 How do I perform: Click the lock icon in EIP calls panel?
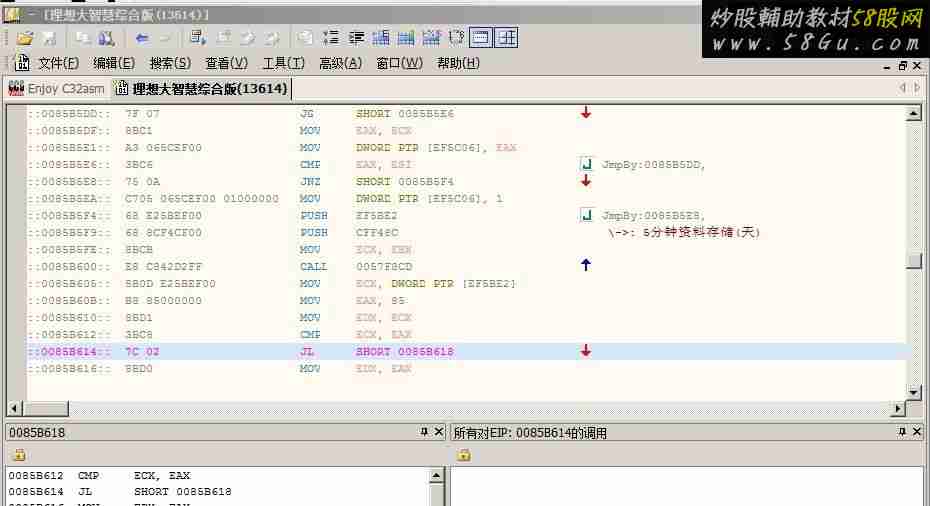click(464, 455)
